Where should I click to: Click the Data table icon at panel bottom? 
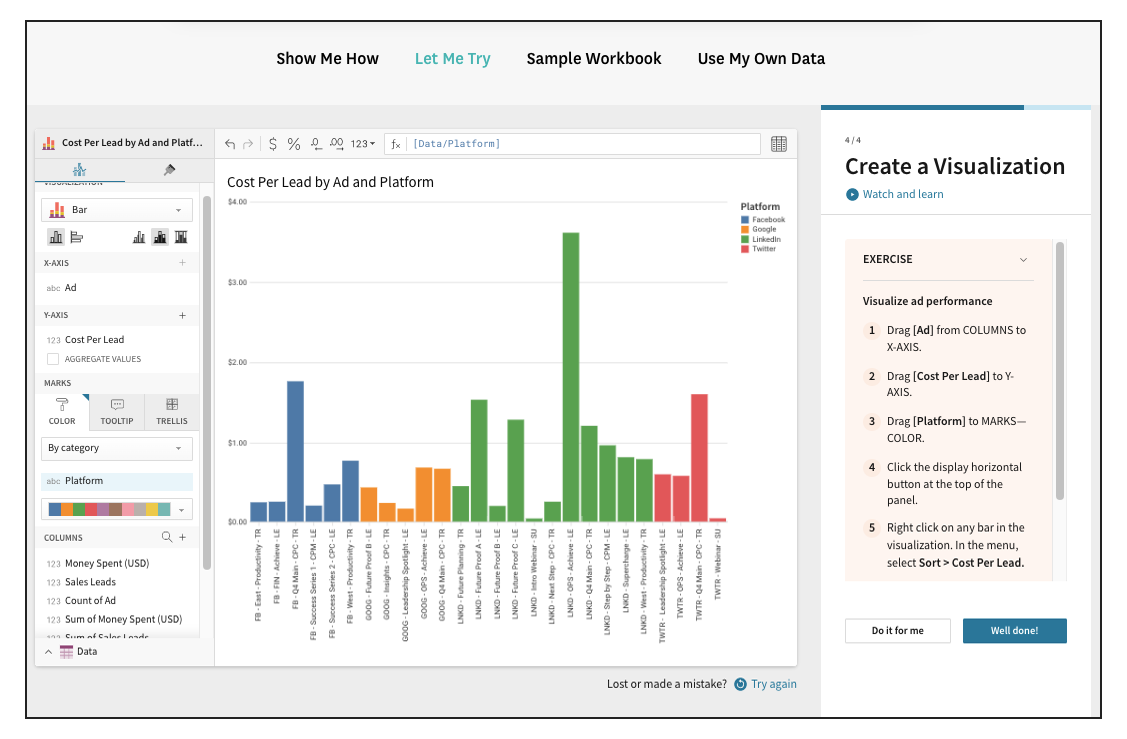pos(67,652)
